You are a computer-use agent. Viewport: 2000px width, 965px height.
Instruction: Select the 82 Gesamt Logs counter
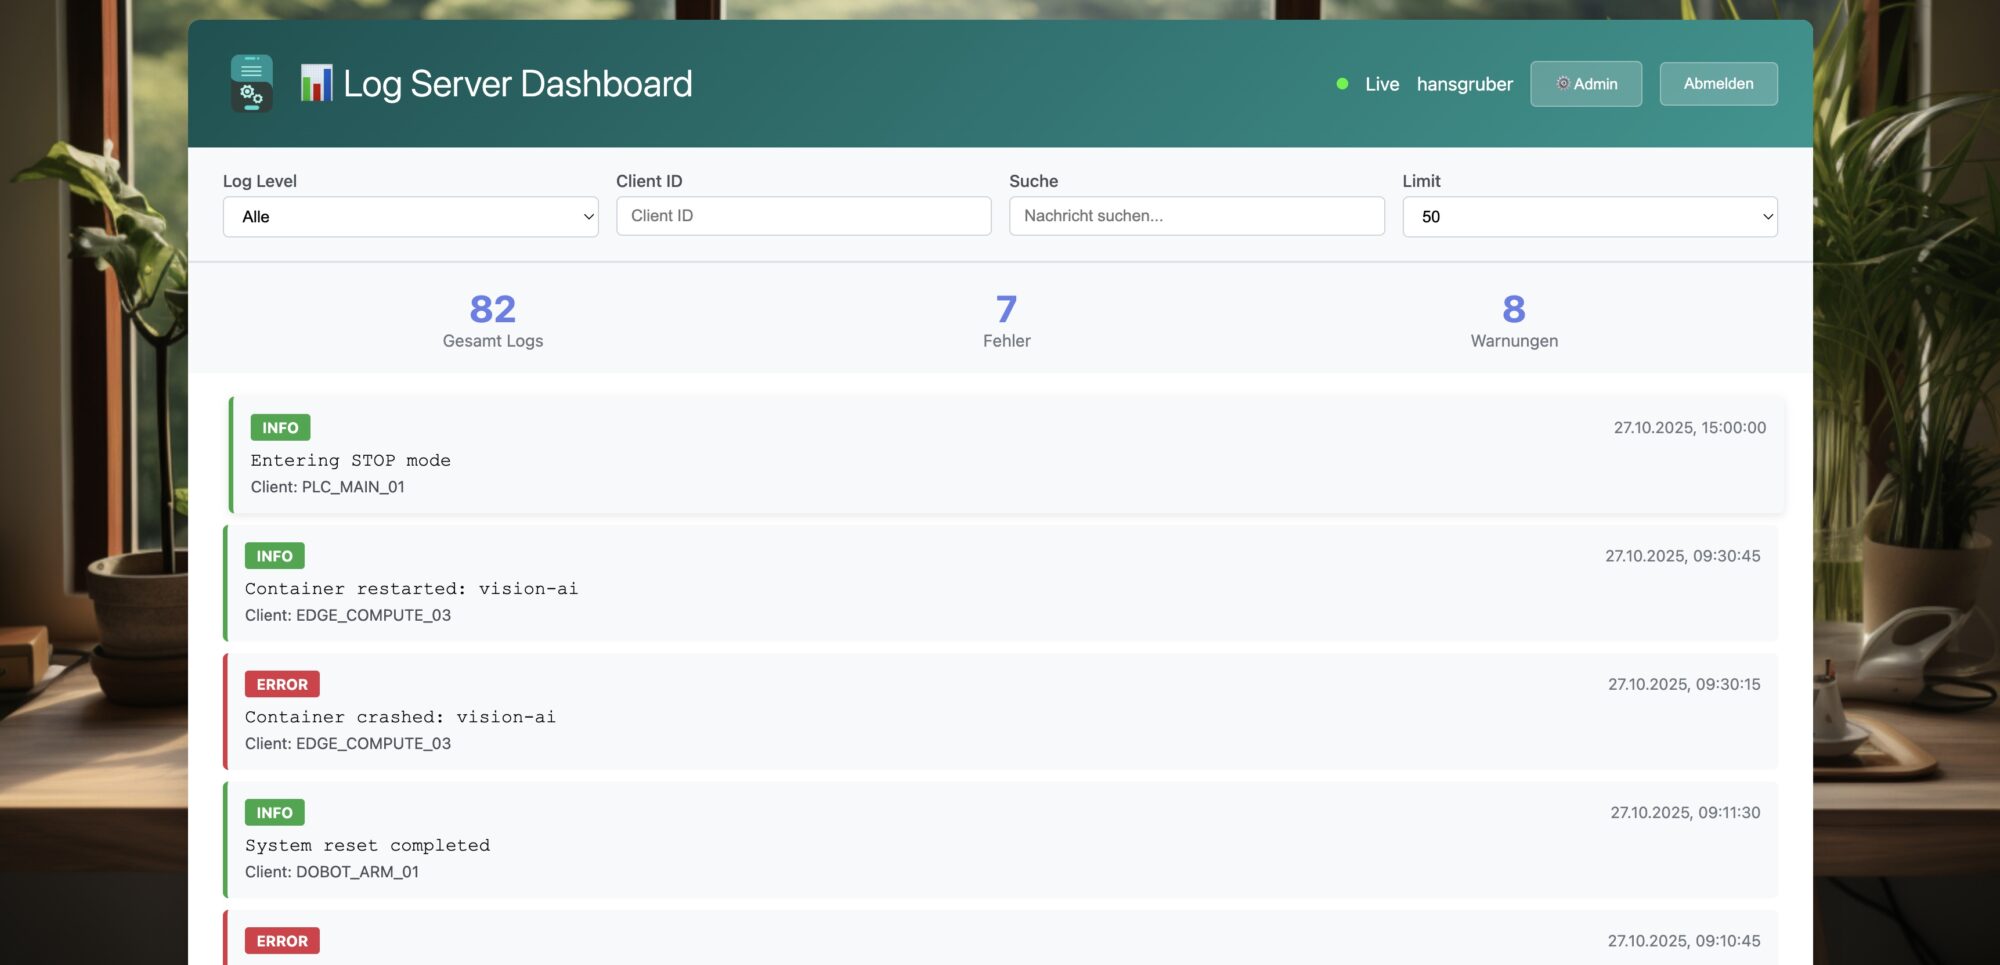pyautogui.click(x=492, y=318)
